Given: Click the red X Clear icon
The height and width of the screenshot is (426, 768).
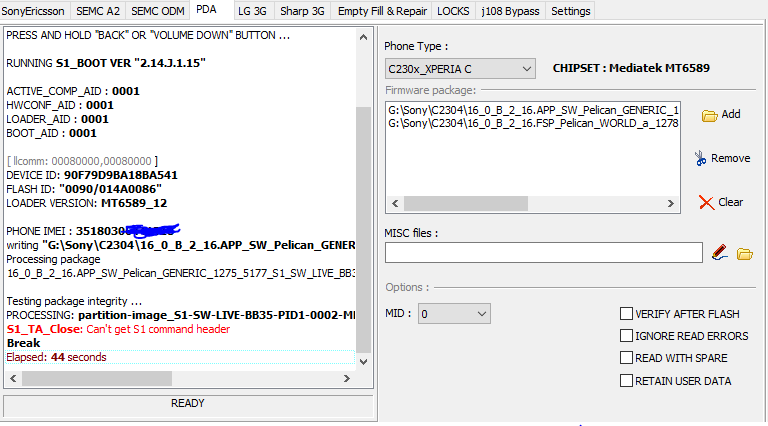Looking at the screenshot, I should 706,202.
